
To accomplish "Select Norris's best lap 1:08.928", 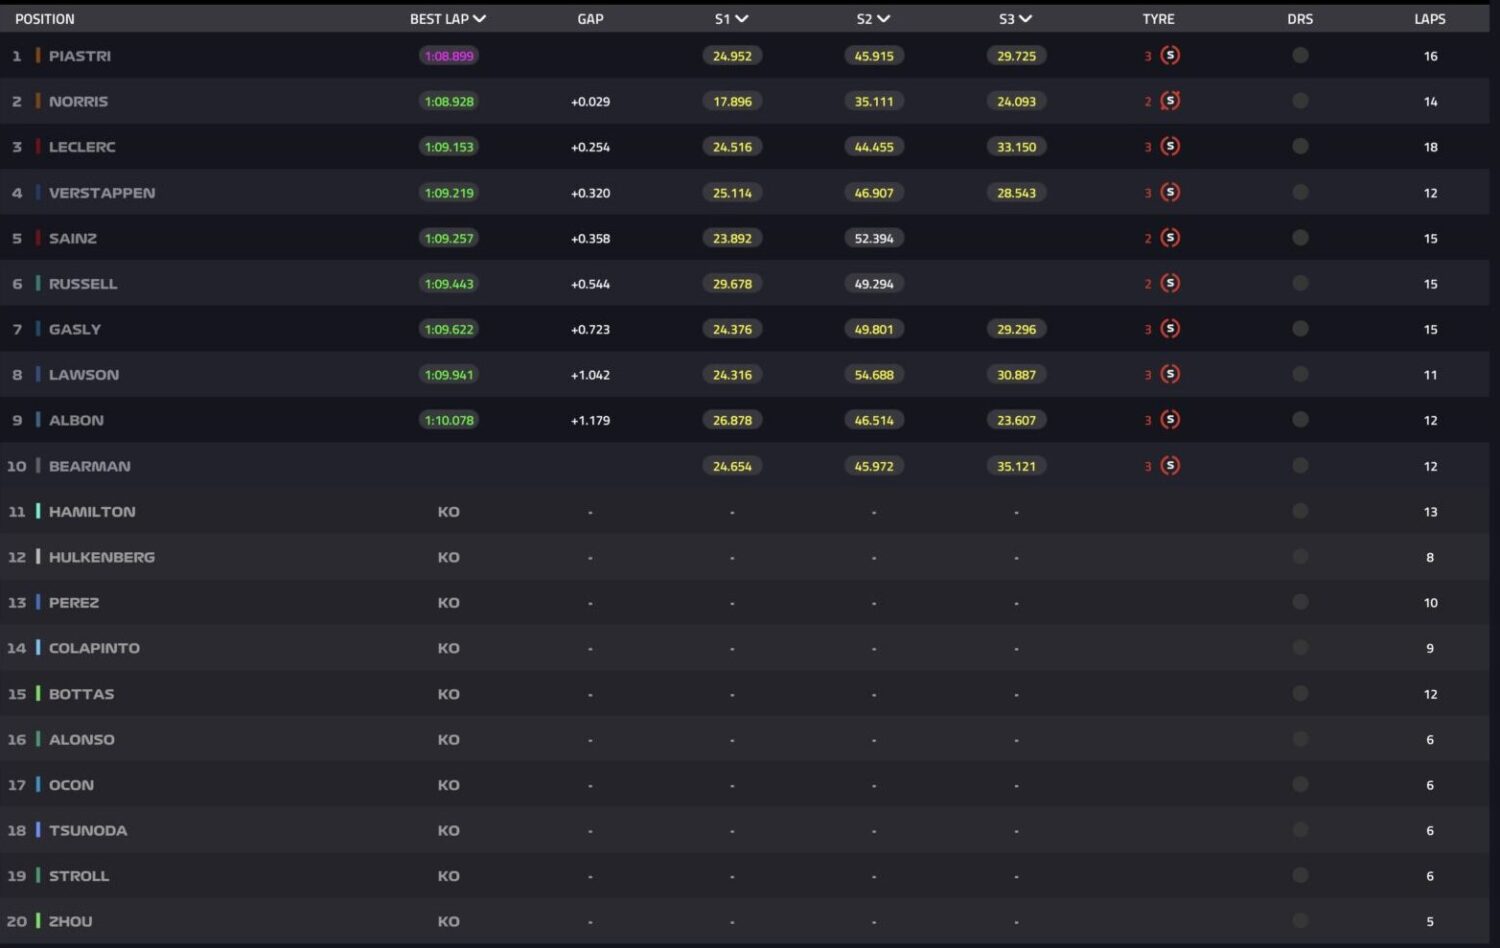I will click(449, 101).
